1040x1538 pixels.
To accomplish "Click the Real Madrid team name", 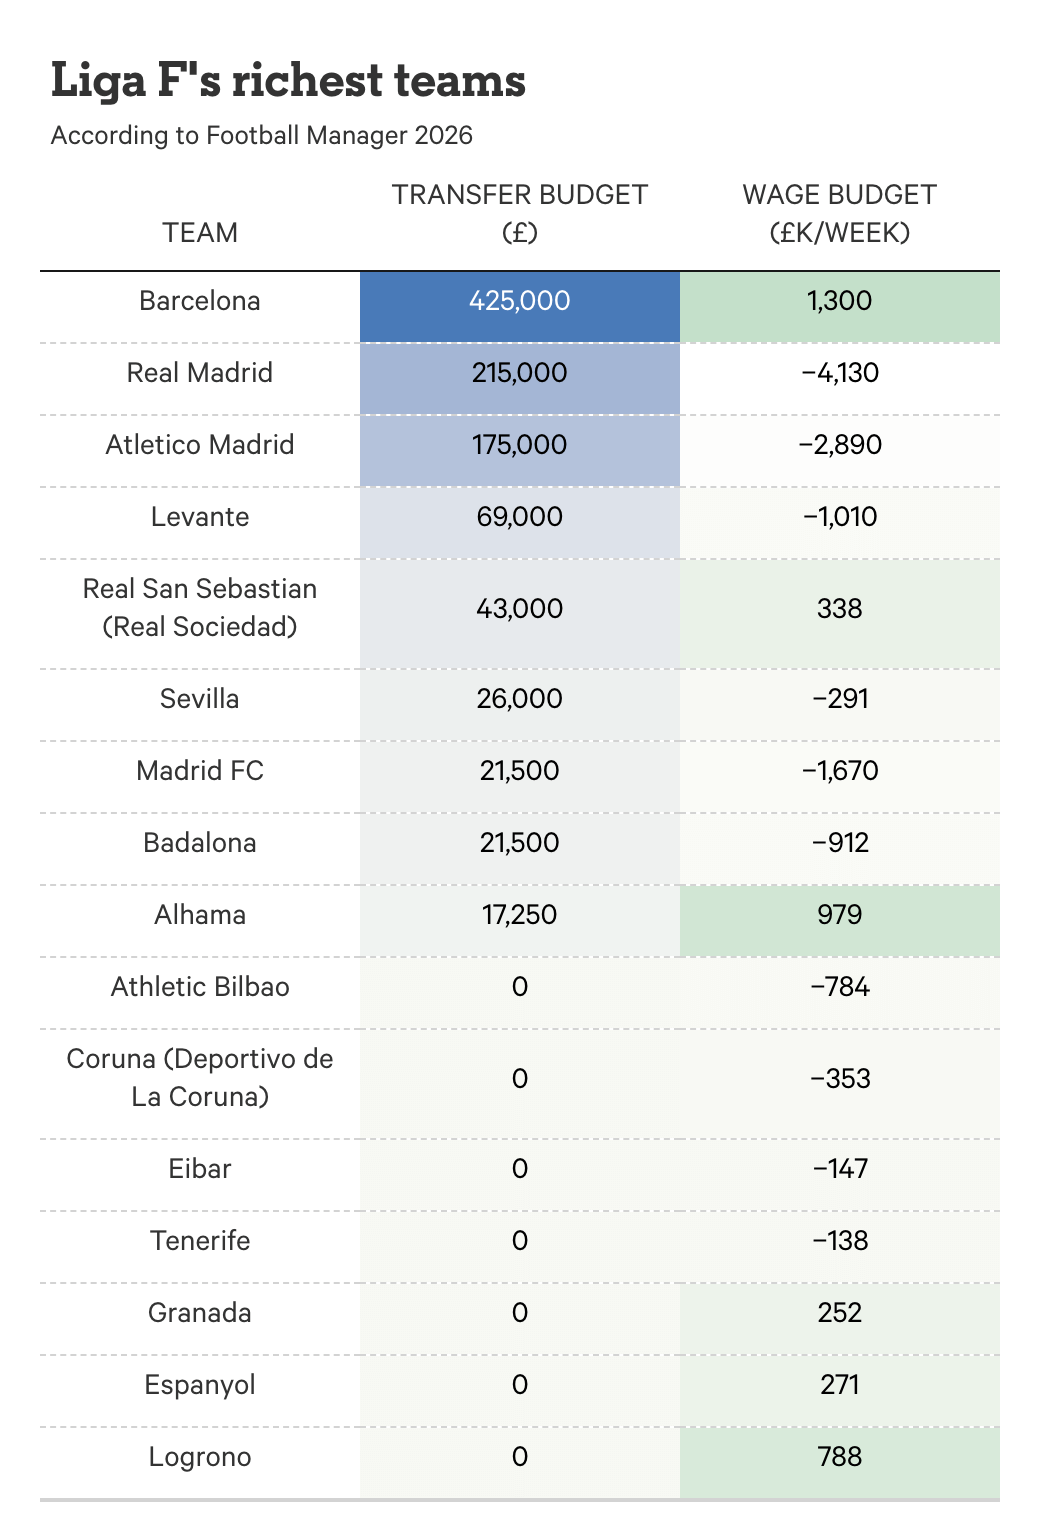I will (x=200, y=373).
